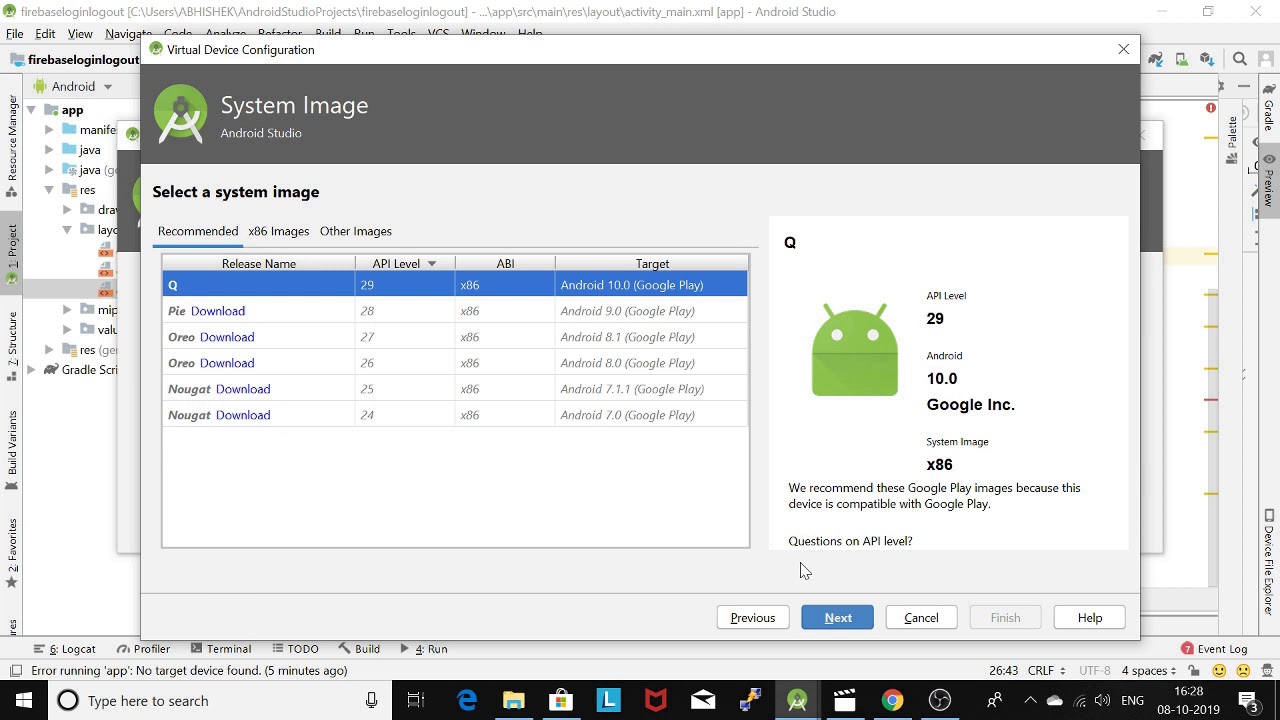Open the Gradle side panel
Screen dimensions: 1280x720
(1268, 110)
